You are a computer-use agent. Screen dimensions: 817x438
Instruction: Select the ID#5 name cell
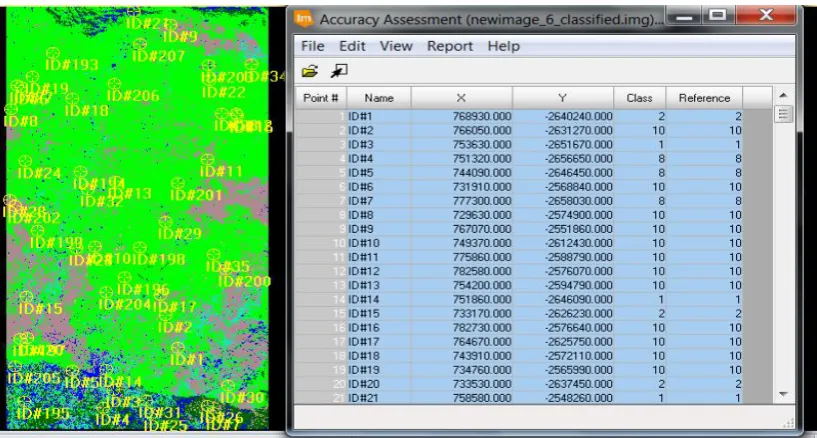(x=379, y=172)
